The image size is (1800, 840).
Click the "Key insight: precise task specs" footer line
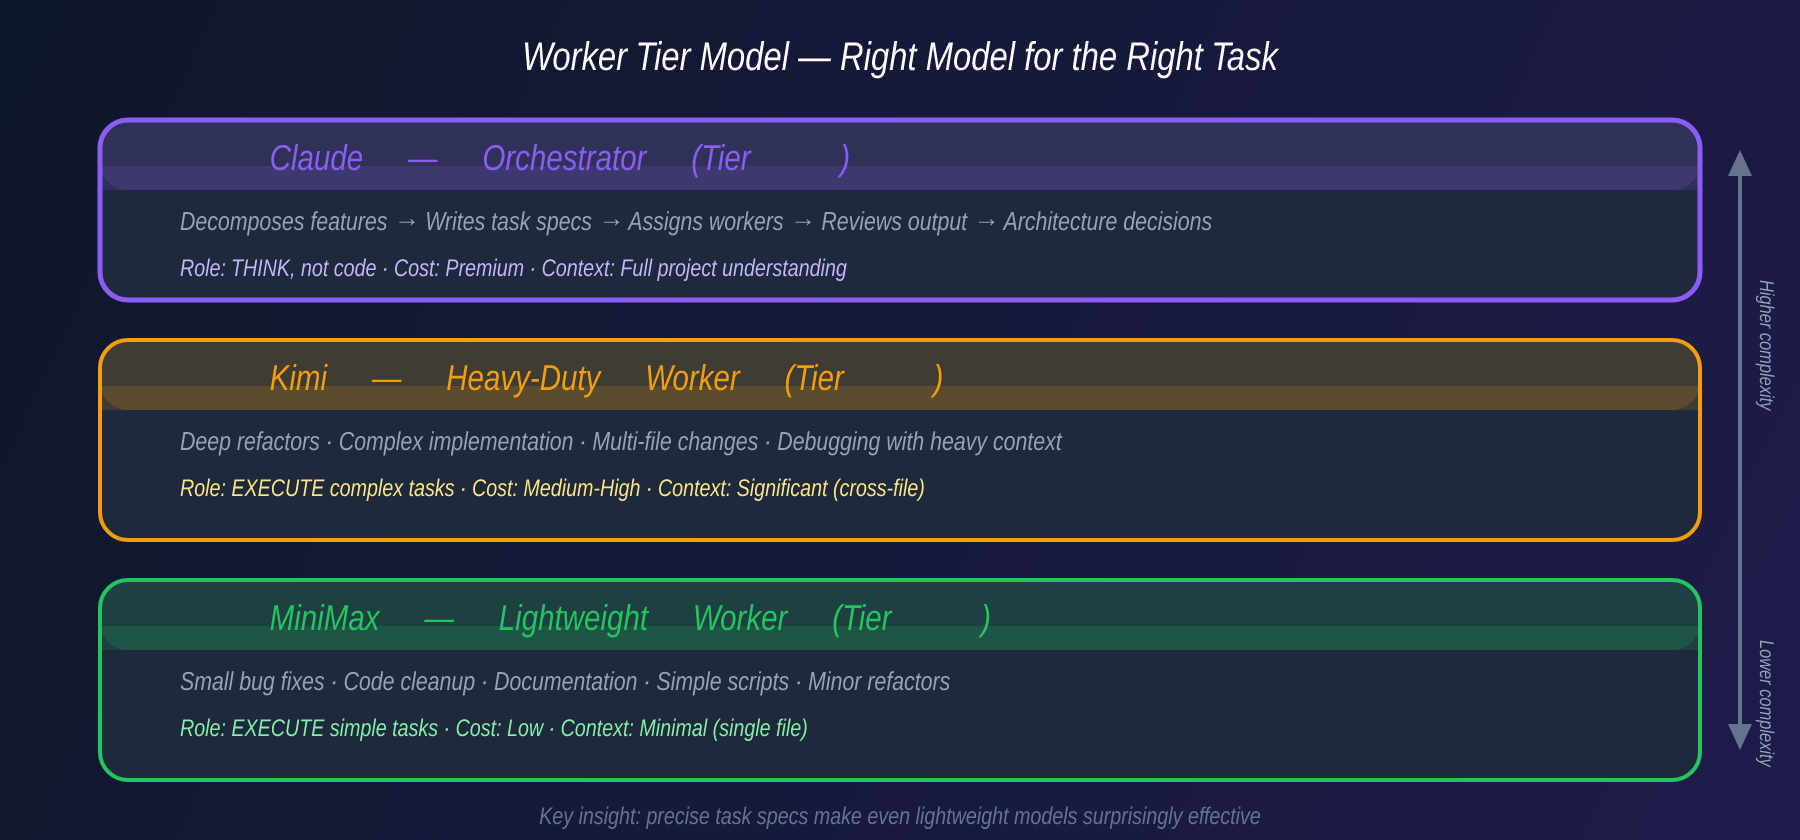point(900,816)
